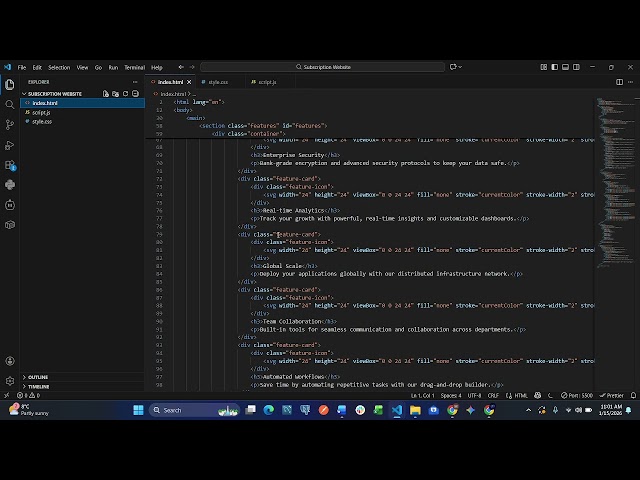Open the weather widget showing Partly sunny

point(29,410)
